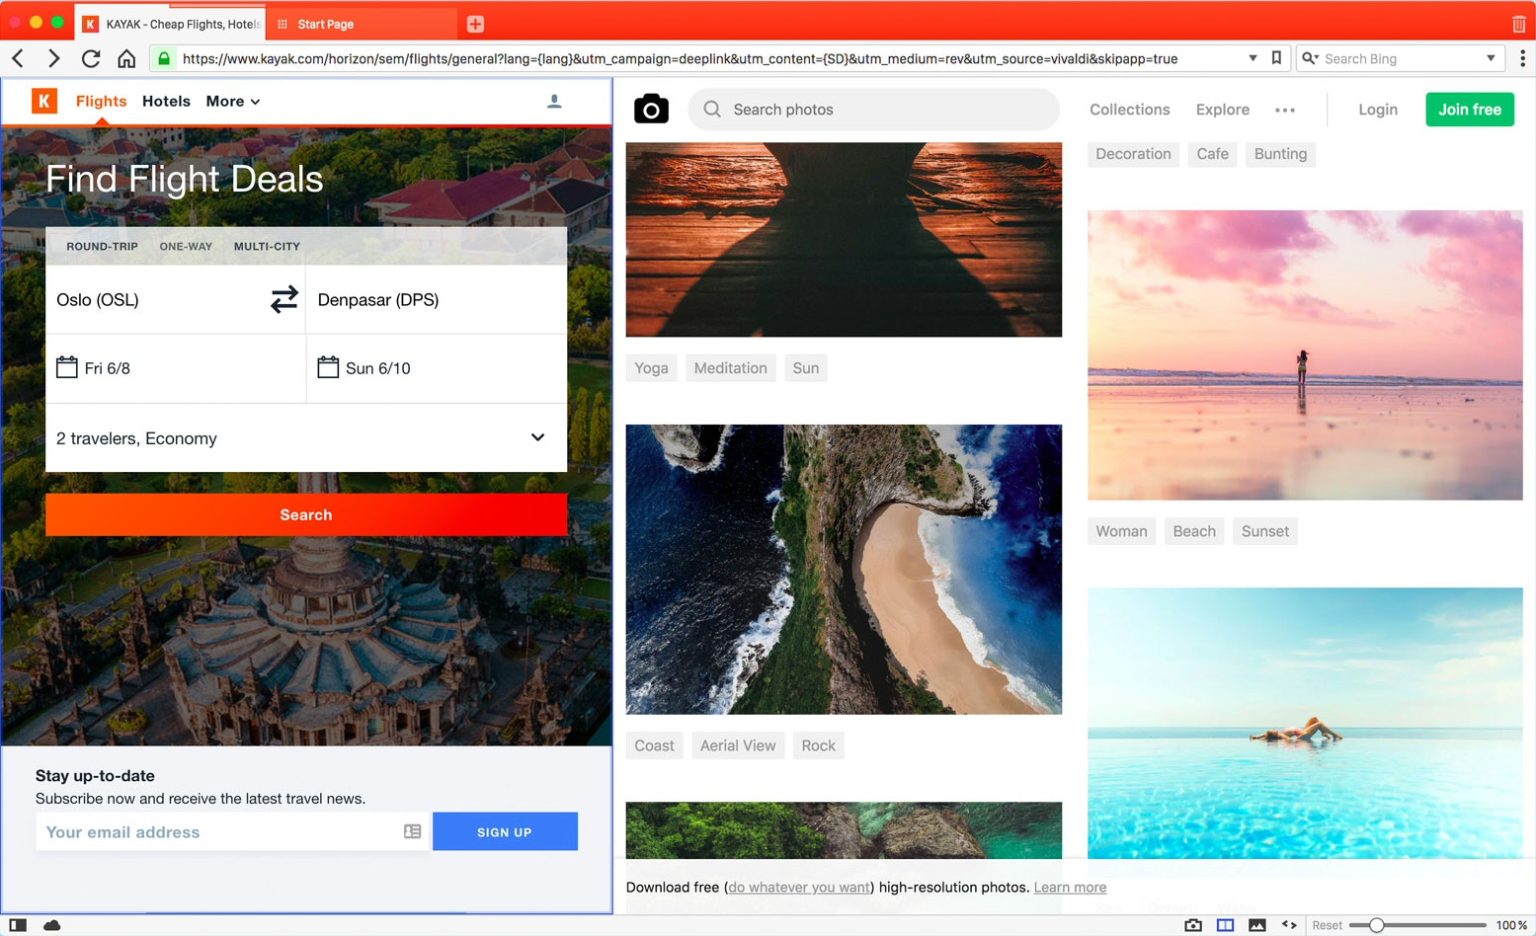Swap Oslo and Denpasar with the arrows icon
The image size is (1536, 936).
[x=284, y=298]
